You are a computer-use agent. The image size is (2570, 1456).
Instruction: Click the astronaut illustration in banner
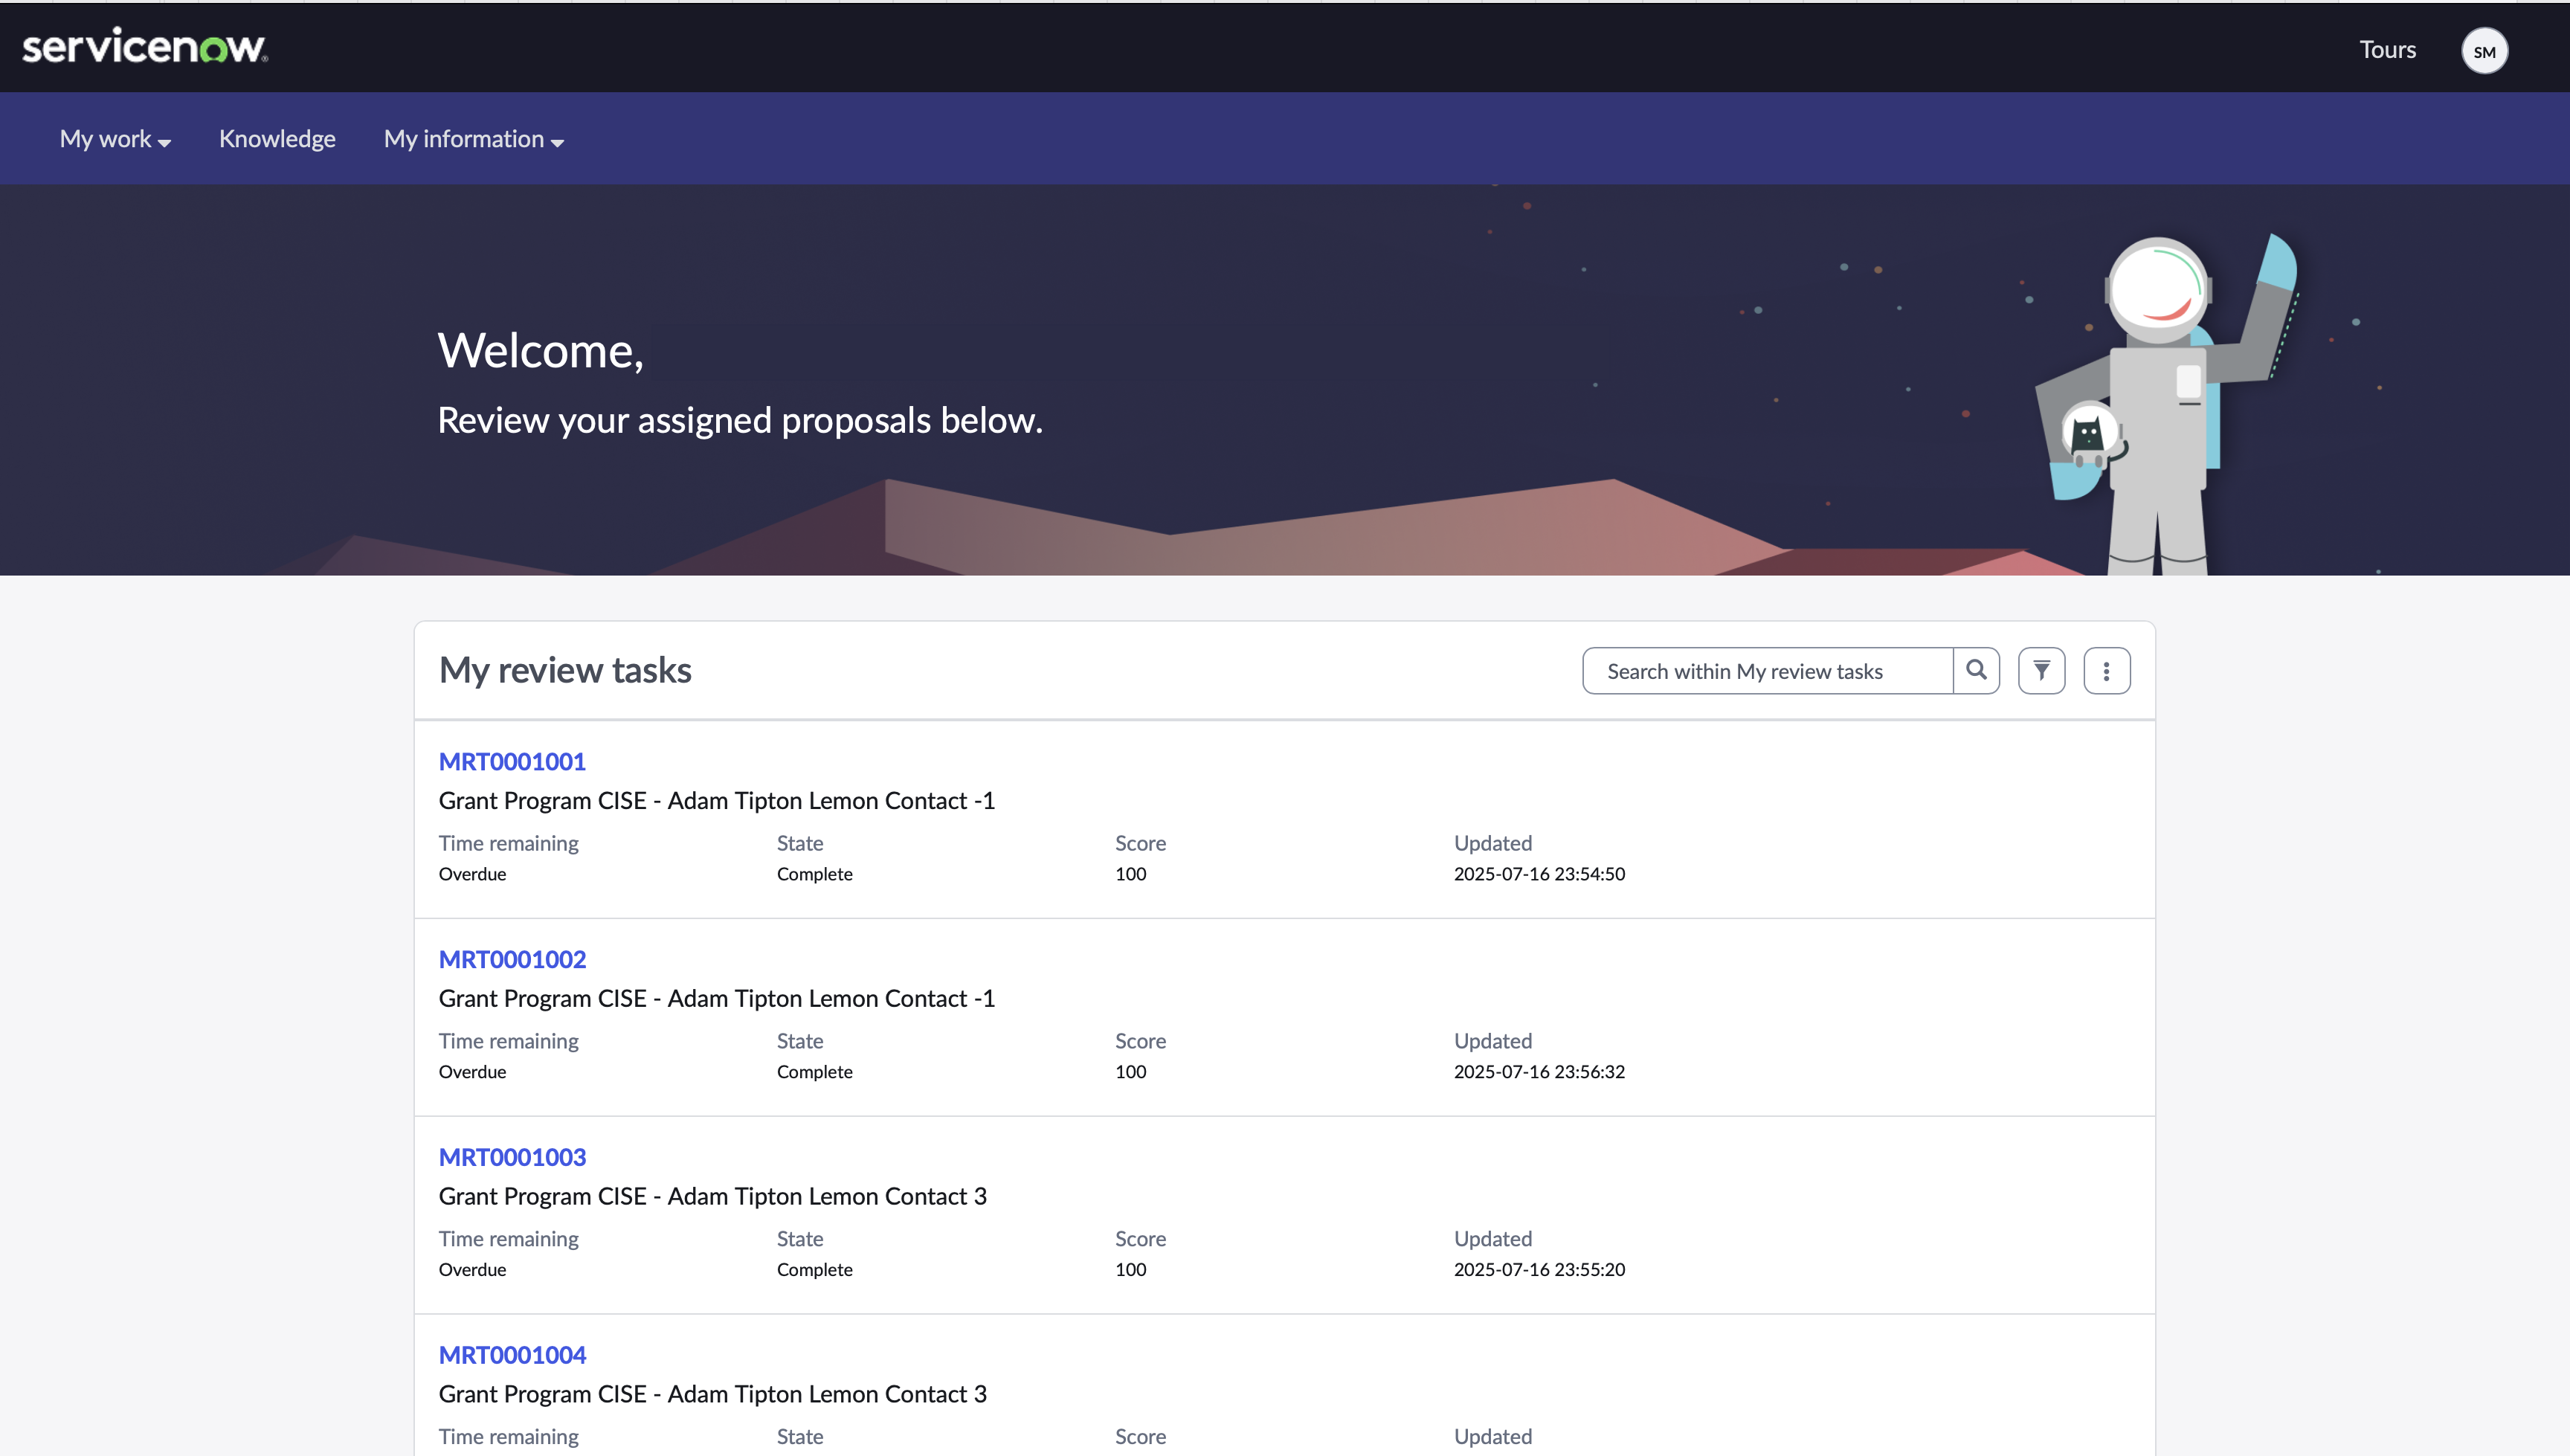pos(2165,405)
